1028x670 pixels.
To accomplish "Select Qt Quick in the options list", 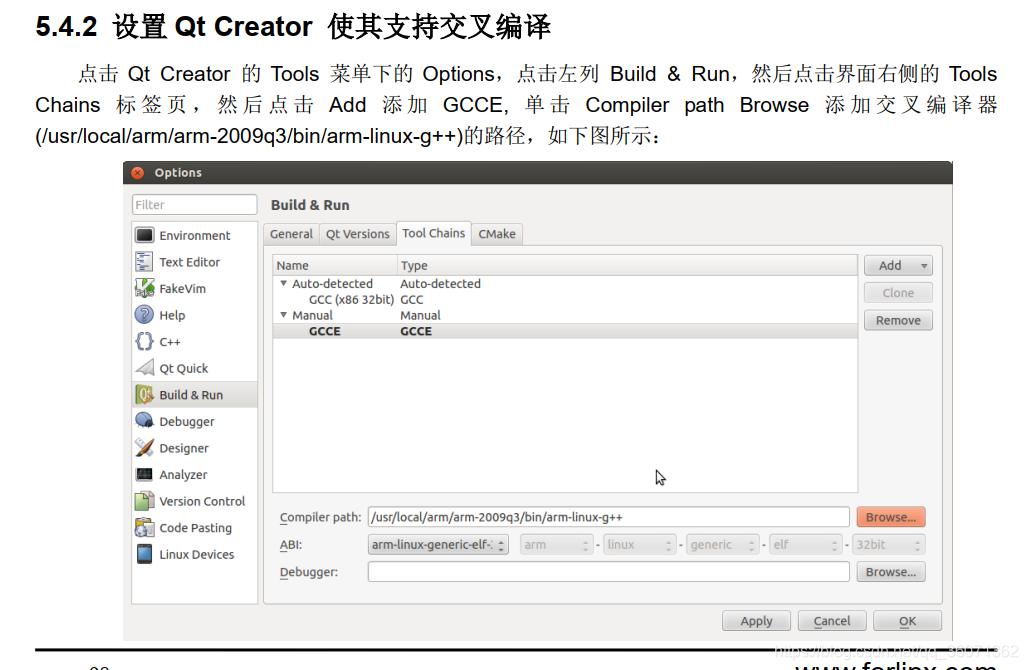I will click(194, 368).
